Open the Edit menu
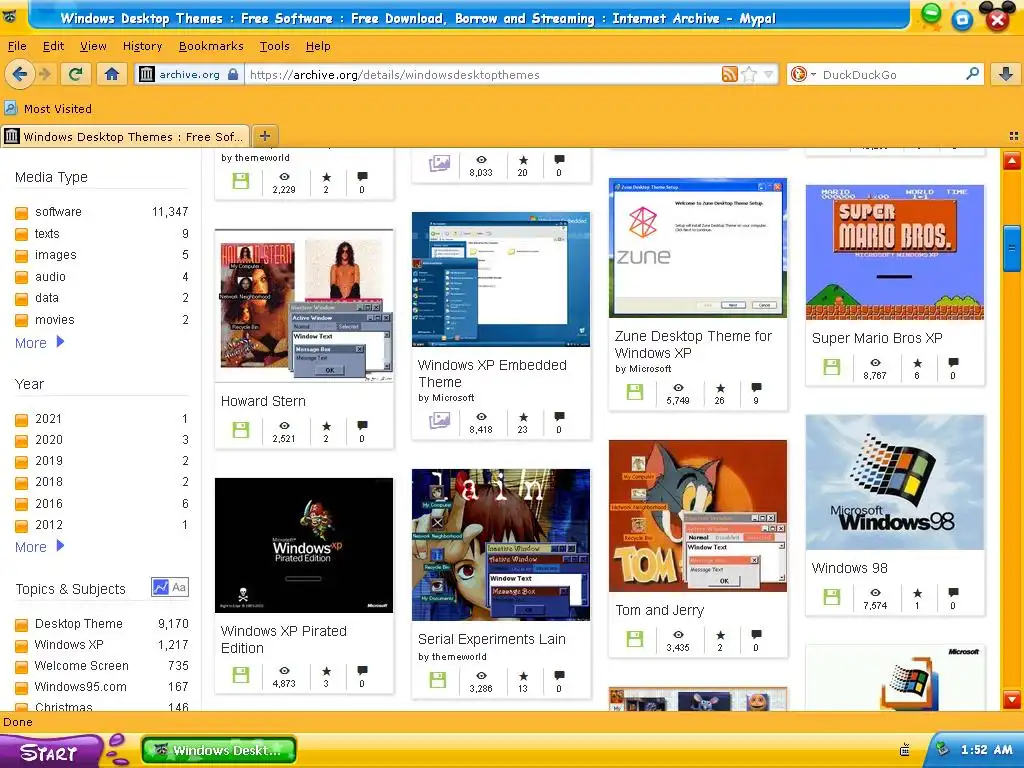This screenshot has height=768, width=1024. click(53, 46)
